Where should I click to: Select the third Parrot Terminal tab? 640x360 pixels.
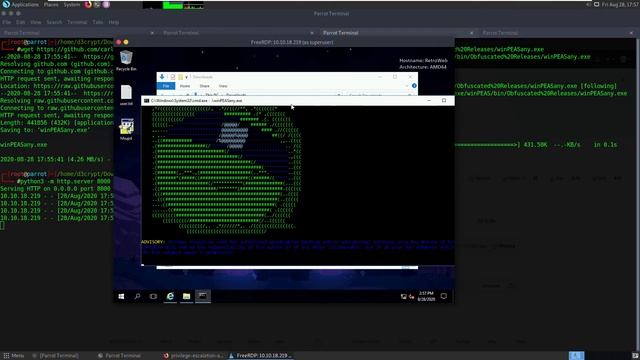pyautogui.click(x=398, y=33)
